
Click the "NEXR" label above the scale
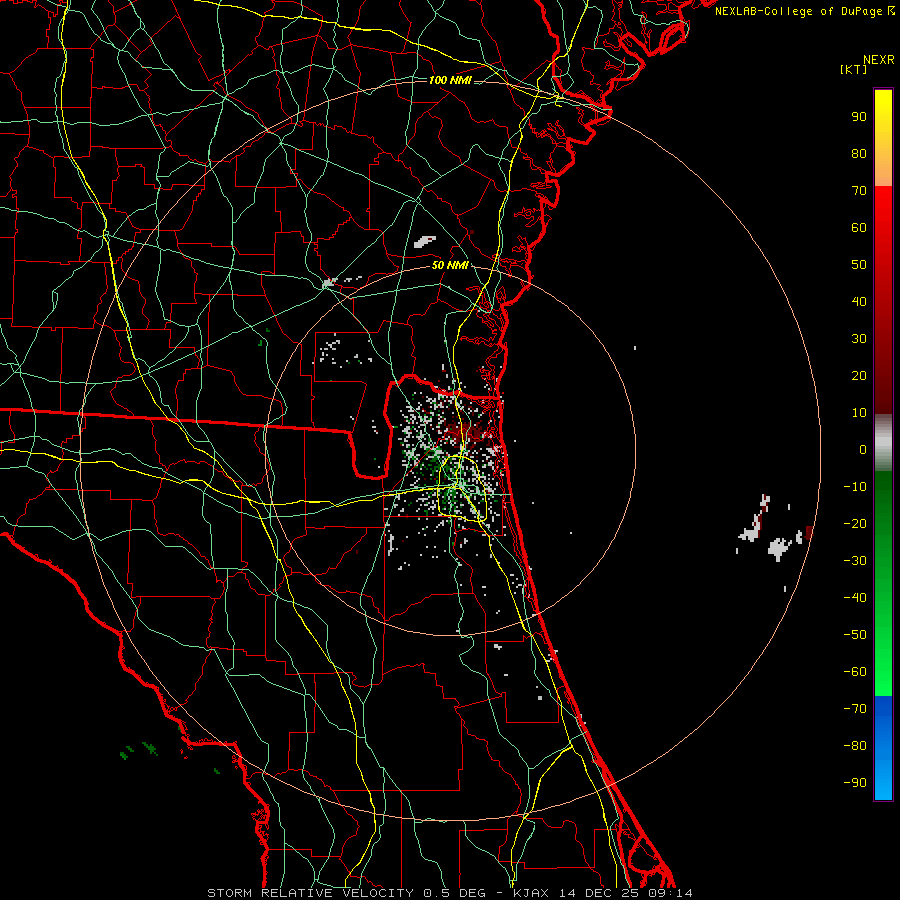tap(879, 60)
